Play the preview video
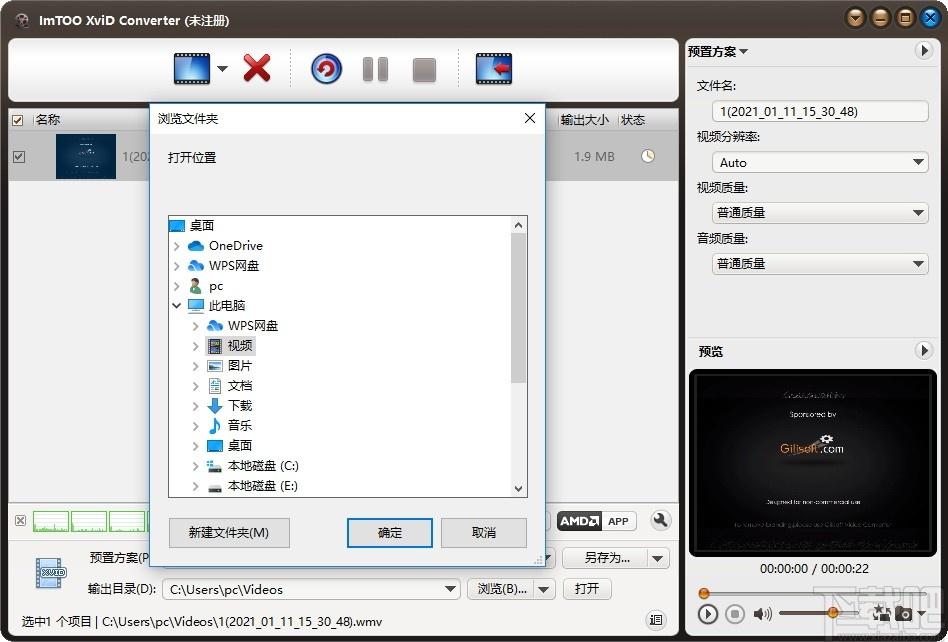 point(708,614)
